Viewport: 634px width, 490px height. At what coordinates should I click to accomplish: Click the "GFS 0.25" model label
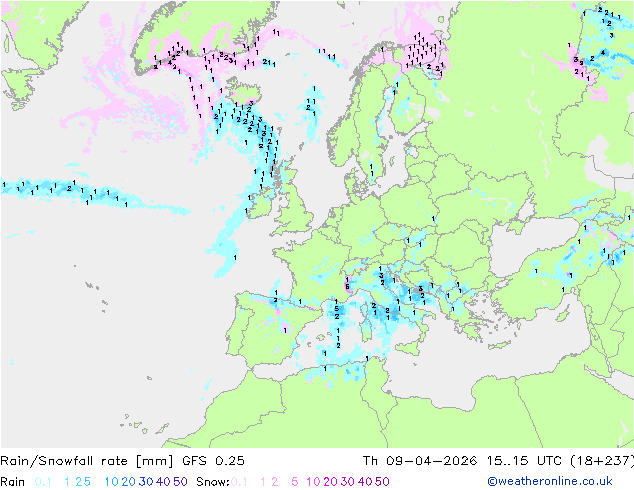pyautogui.click(x=213, y=461)
